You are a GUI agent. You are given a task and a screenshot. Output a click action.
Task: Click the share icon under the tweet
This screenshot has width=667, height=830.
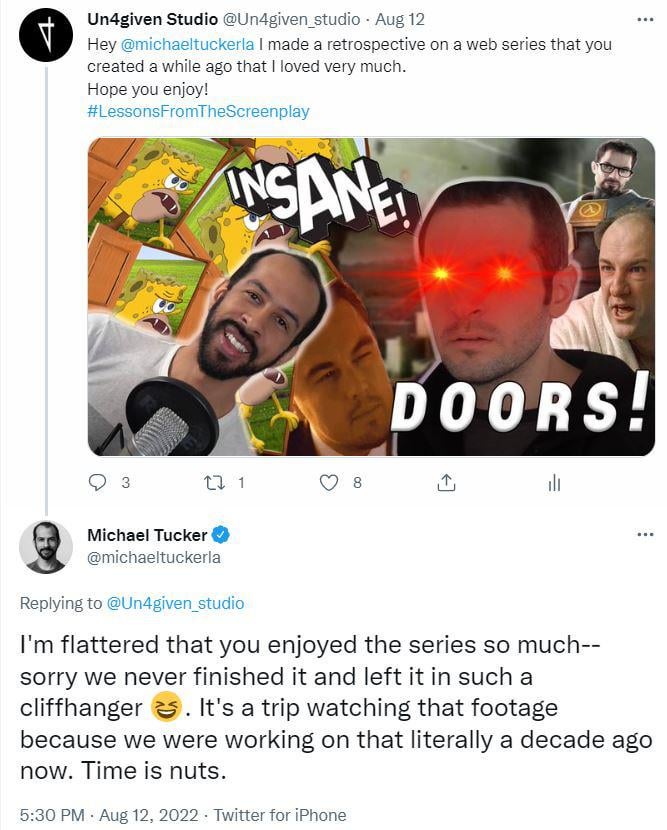click(x=446, y=483)
